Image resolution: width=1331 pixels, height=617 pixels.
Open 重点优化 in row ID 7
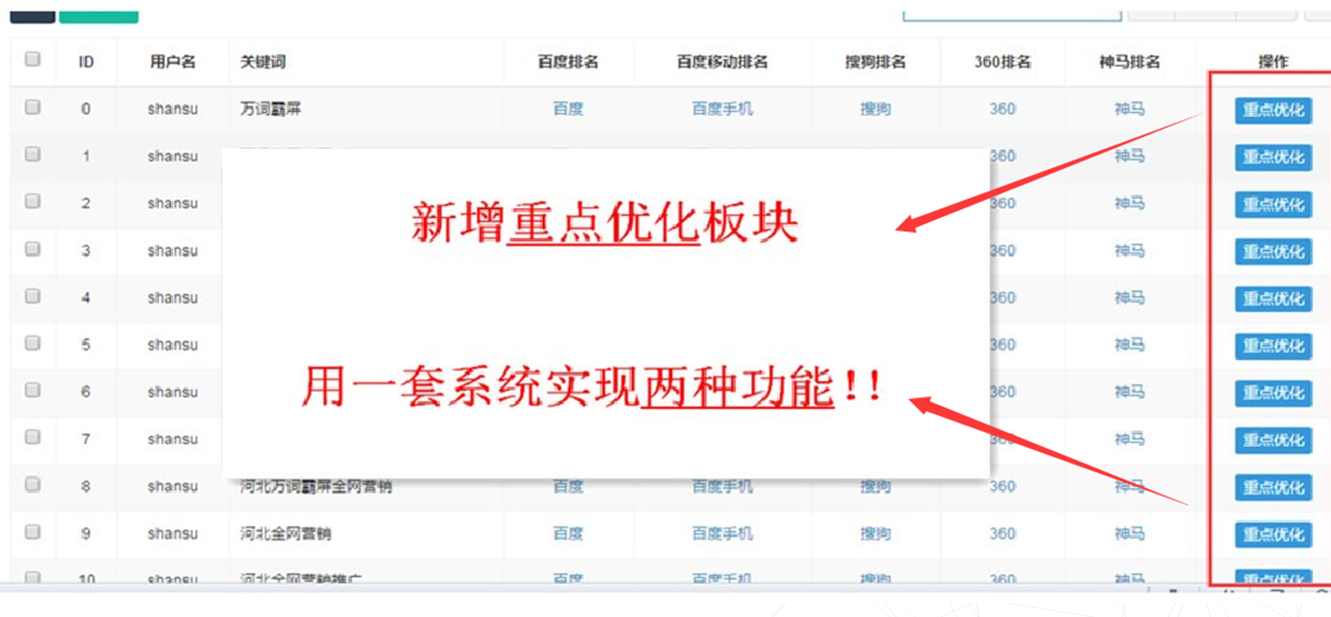click(x=1273, y=440)
